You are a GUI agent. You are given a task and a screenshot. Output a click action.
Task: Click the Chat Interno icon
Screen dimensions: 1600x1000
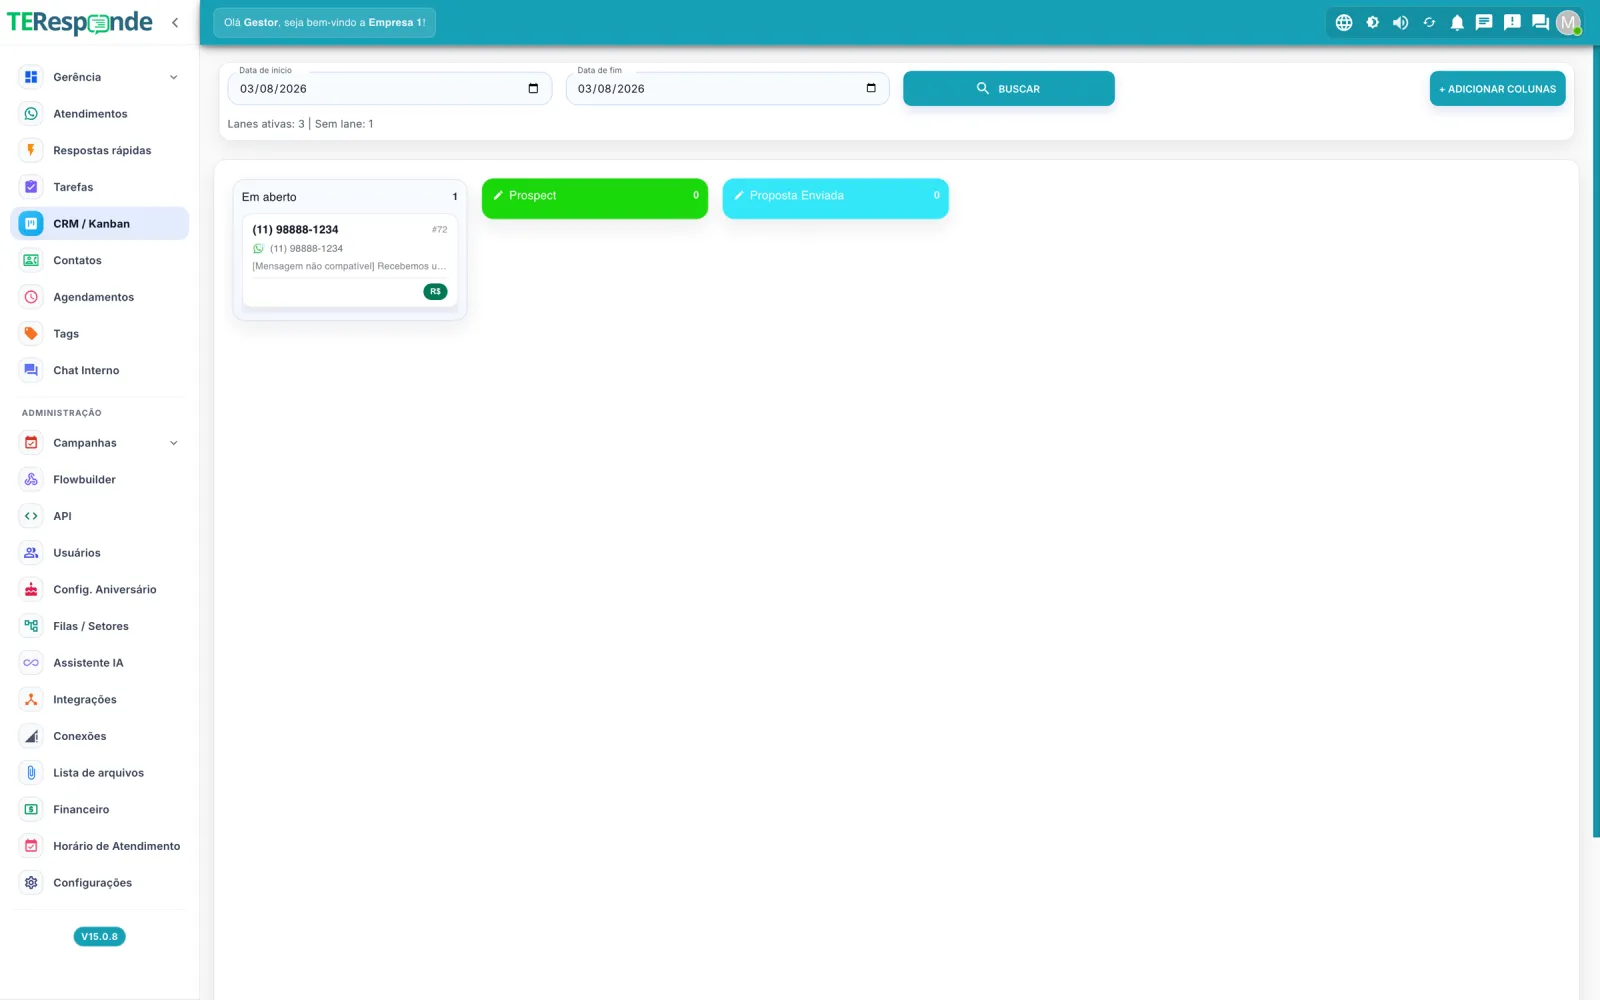(31, 370)
